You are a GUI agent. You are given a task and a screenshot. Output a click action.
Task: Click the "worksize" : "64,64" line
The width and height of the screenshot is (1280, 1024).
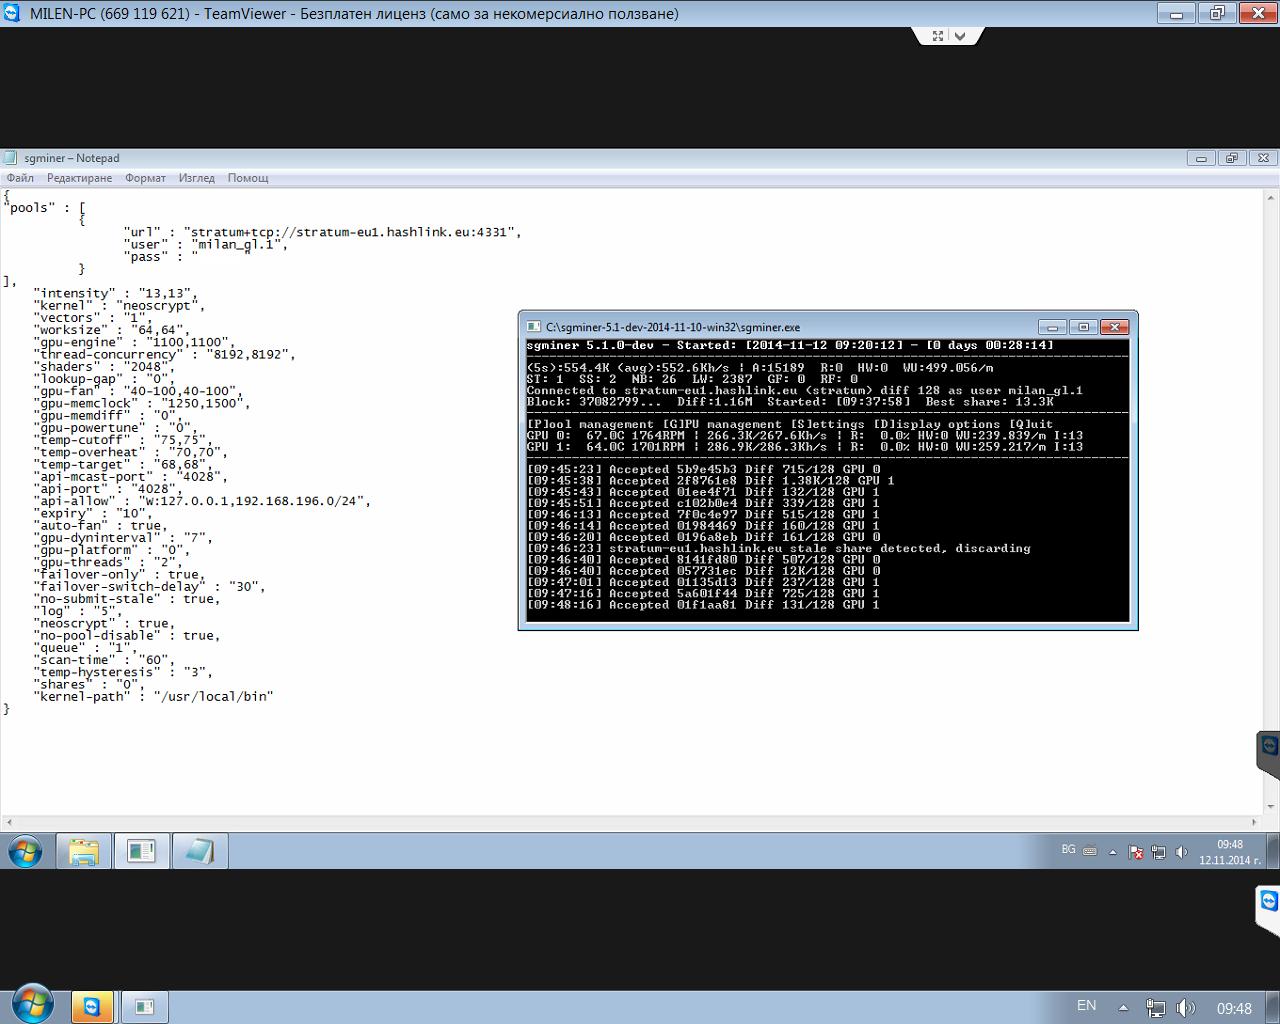click(x=112, y=330)
